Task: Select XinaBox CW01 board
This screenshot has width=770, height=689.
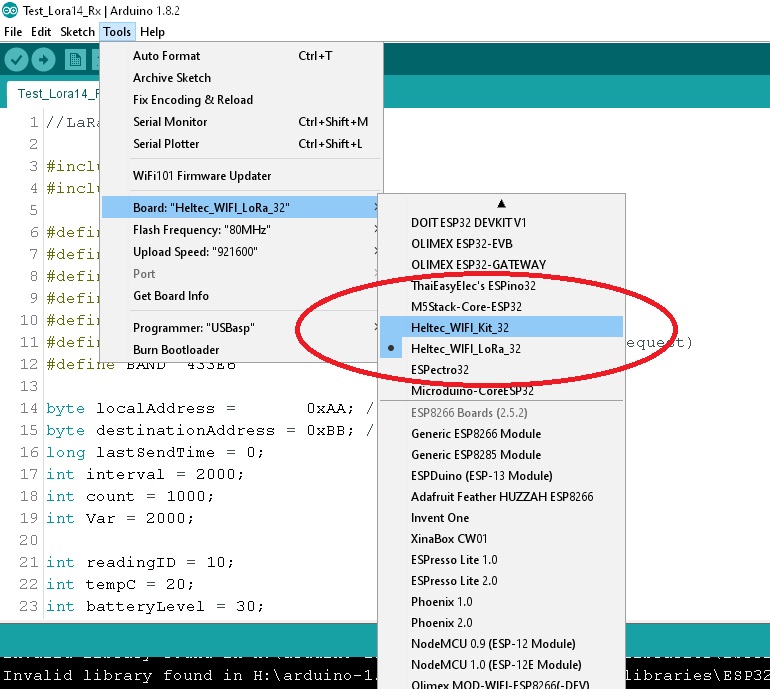Action: click(501, 539)
